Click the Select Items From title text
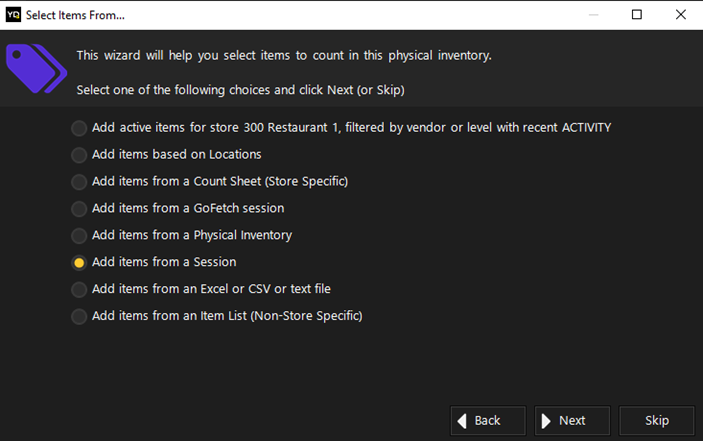Image resolution: width=703 pixels, height=441 pixels. [75, 15]
